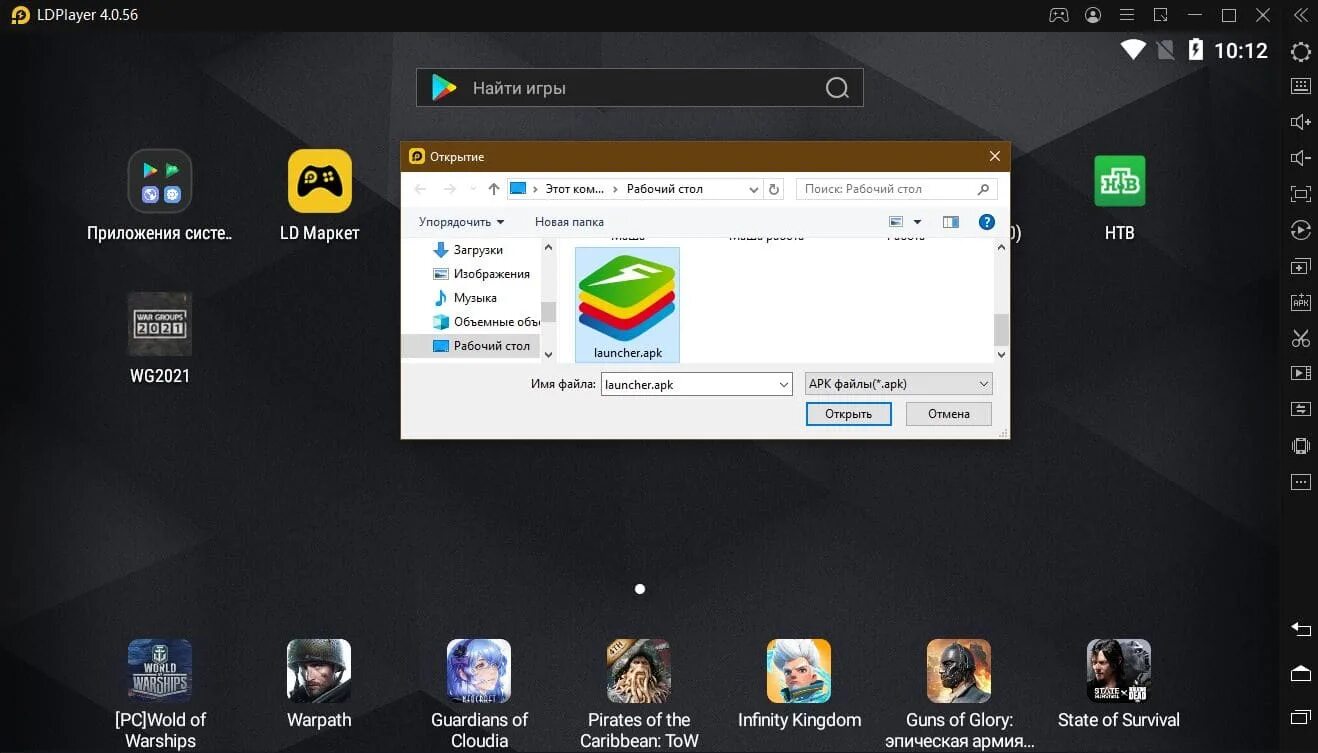
Task: Click the shake device sidebar icon
Action: (x=1300, y=446)
